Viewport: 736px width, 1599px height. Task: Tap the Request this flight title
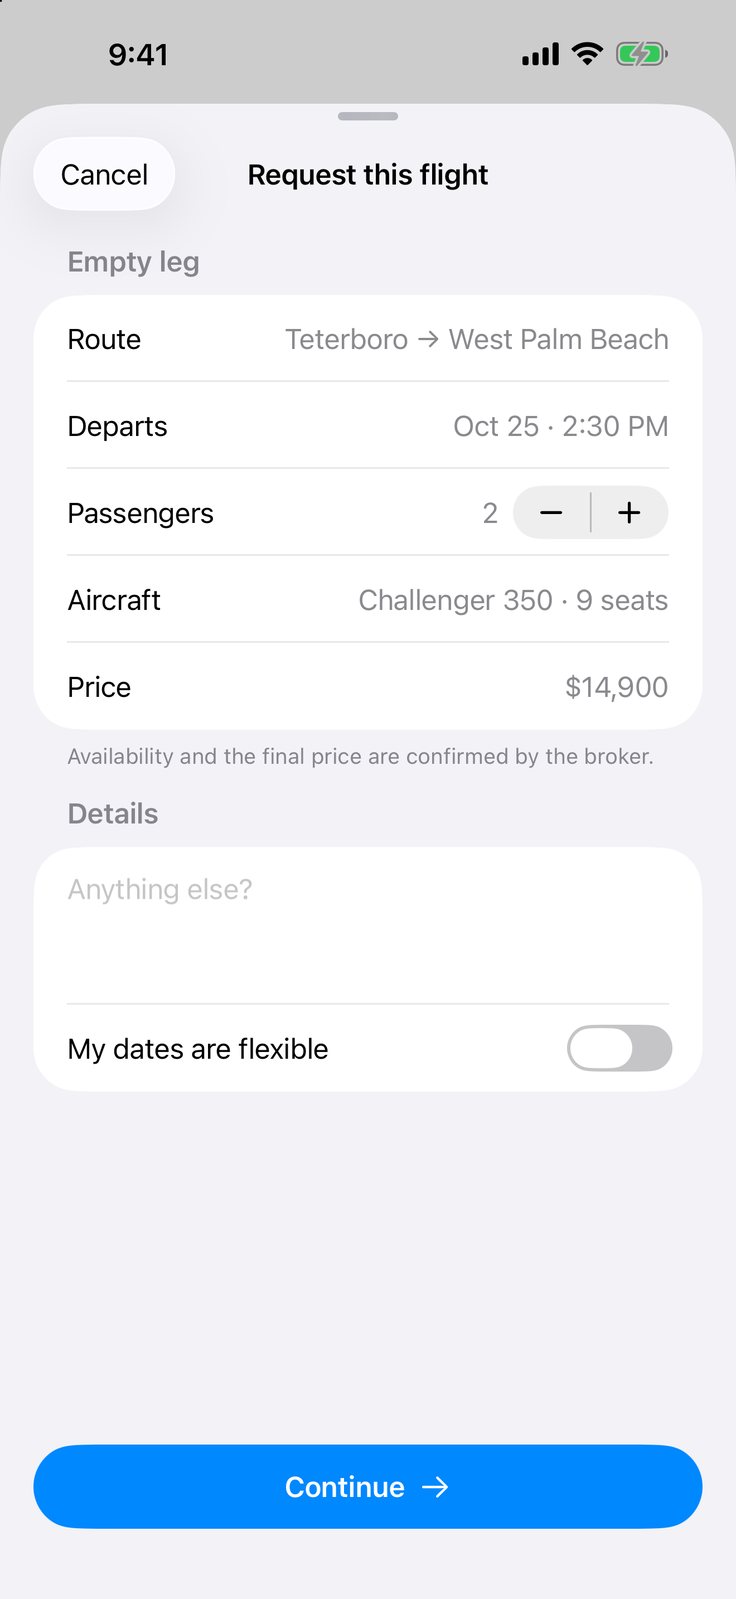368,175
